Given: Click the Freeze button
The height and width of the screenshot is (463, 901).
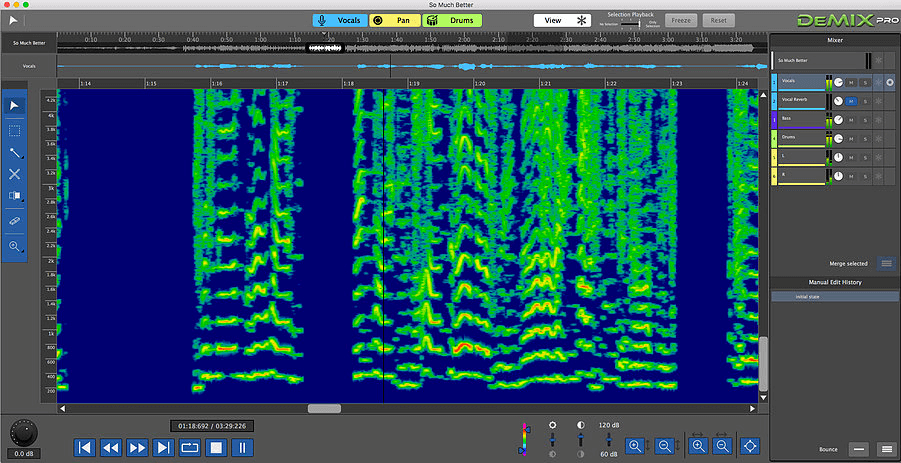Looking at the screenshot, I should pyautogui.click(x=681, y=20).
